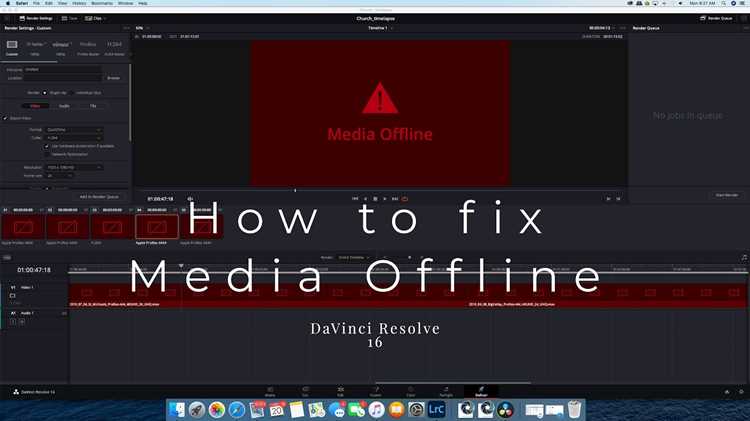Select clip 04 thumbnail in clip strip
The image size is (750, 421).
pyautogui.click(x=157, y=226)
